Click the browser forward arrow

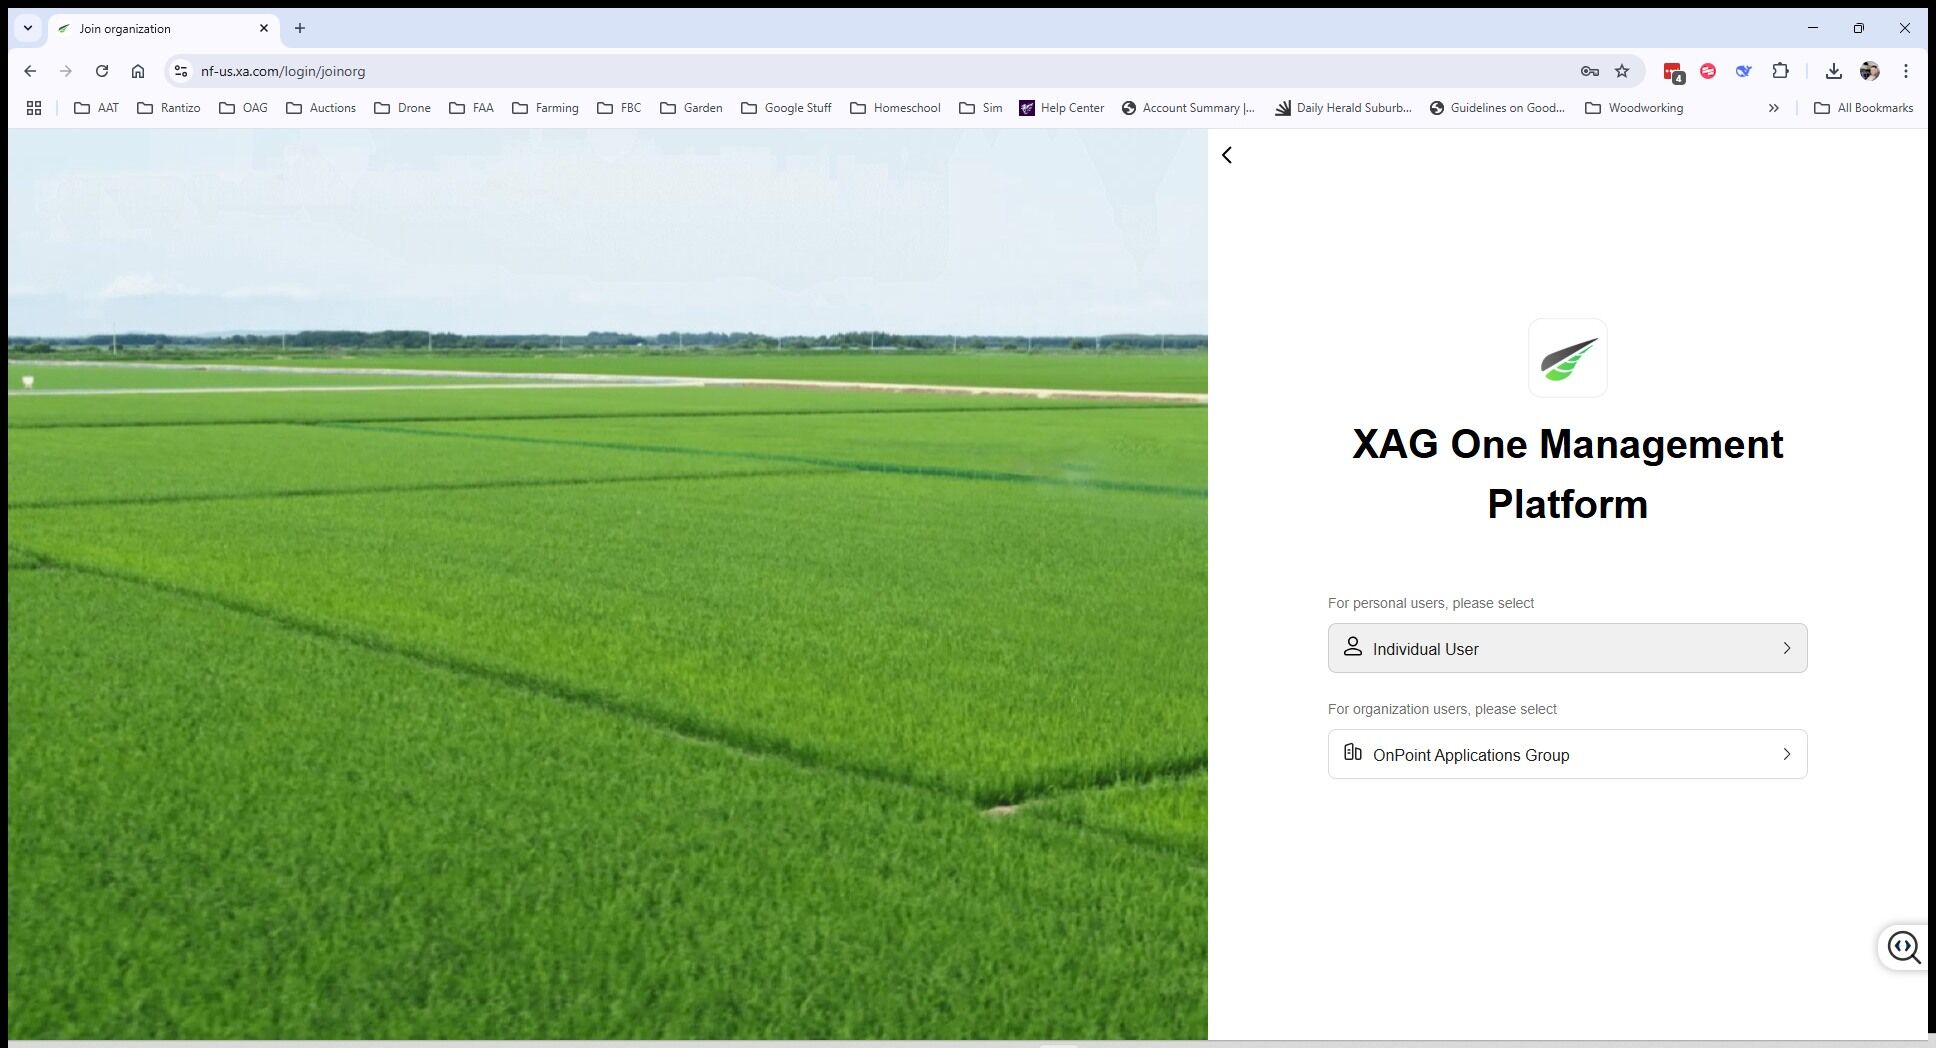click(x=66, y=71)
